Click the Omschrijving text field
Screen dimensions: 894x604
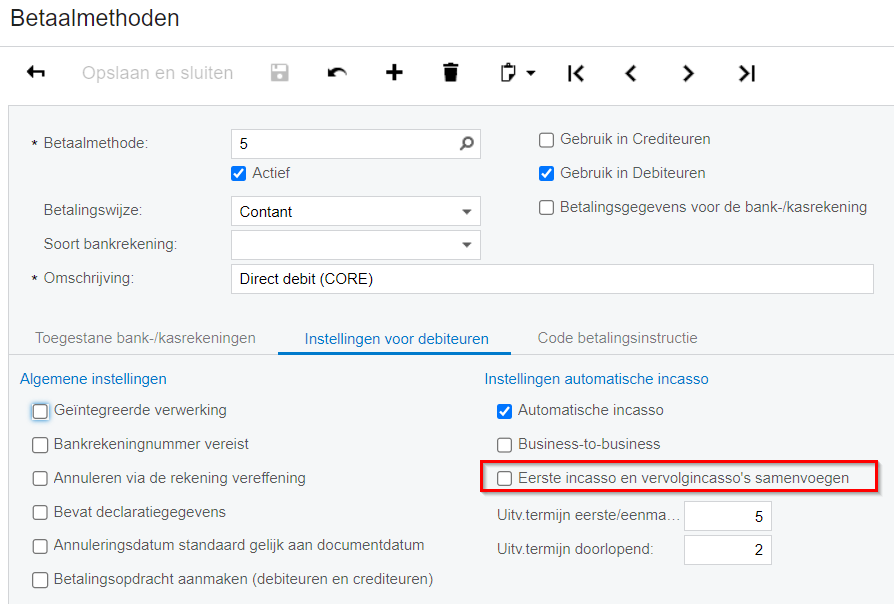coord(552,279)
